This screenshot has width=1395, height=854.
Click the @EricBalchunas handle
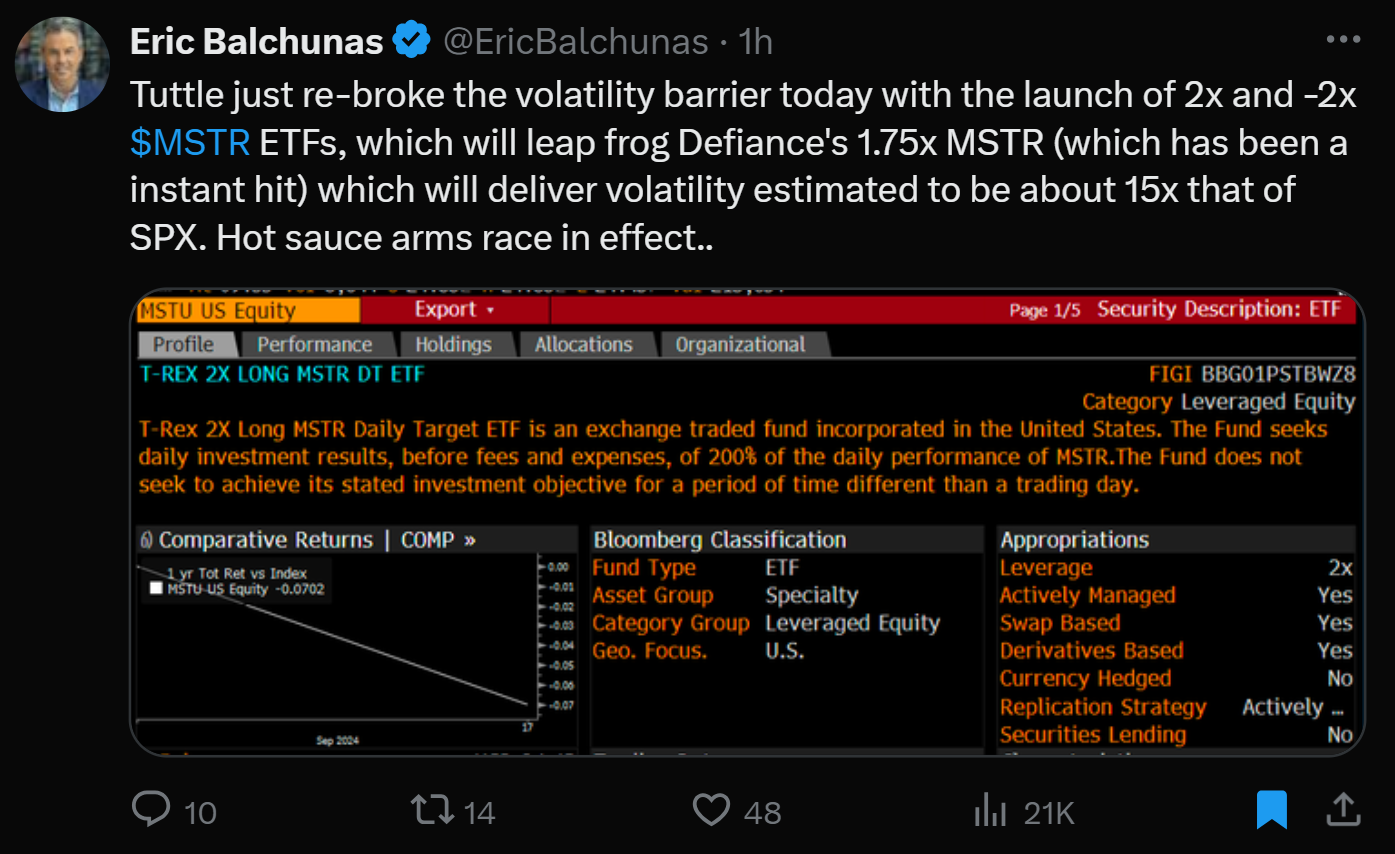tap(576, 41)
